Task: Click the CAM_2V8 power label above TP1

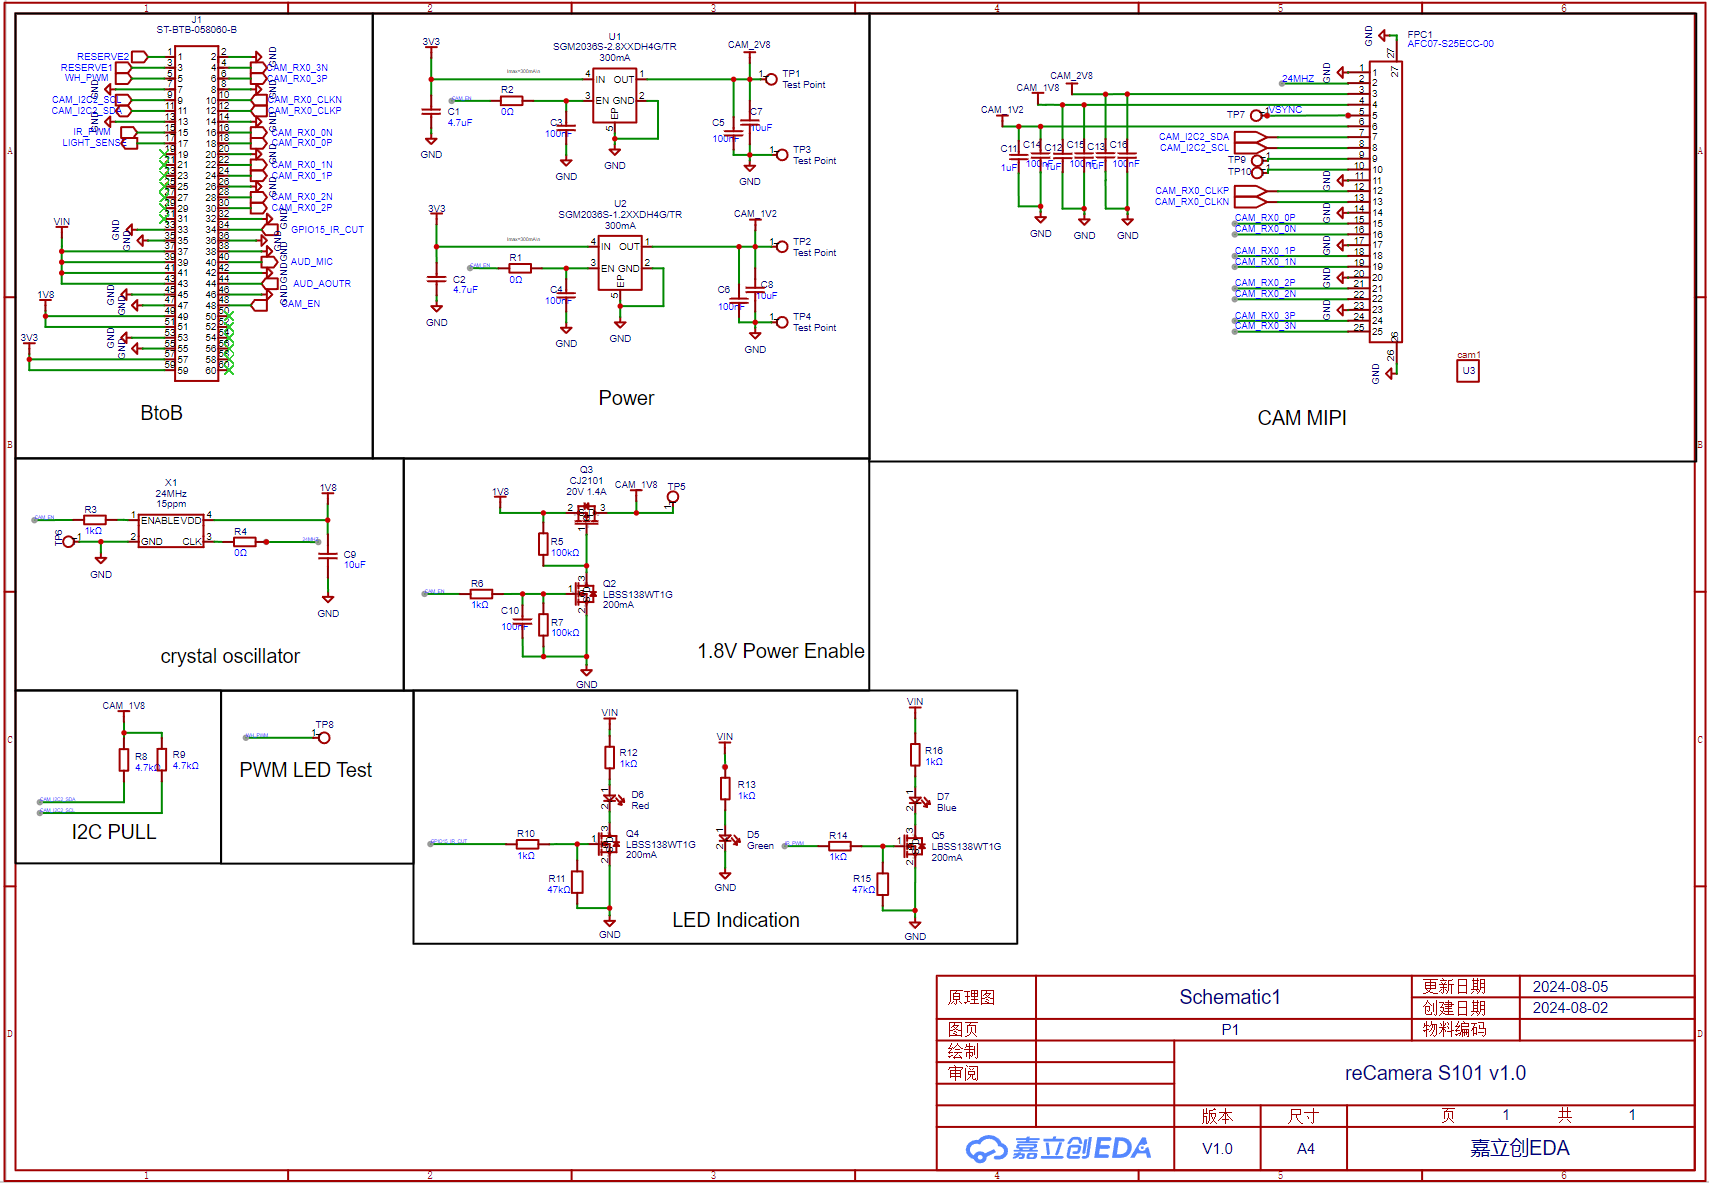Action: 749,45
